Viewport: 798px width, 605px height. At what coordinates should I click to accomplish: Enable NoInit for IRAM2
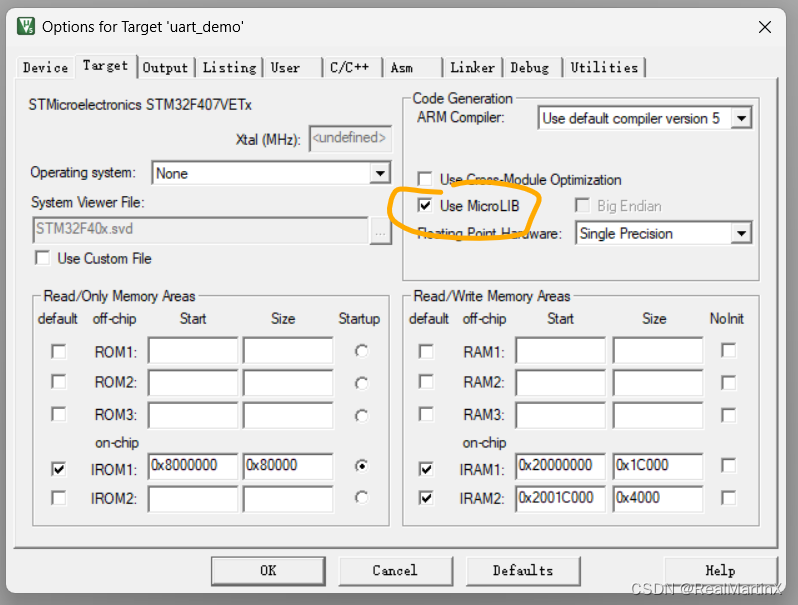pyautogui.click(x=728, y=498)
